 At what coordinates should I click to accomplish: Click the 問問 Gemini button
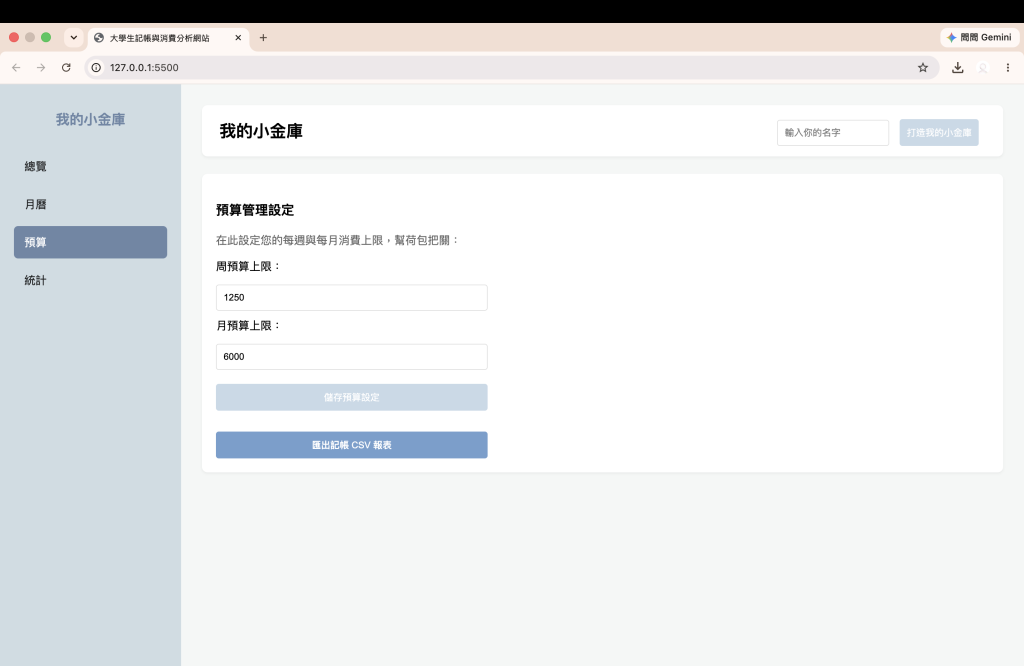pyautogui.click(x=979, y=37)
